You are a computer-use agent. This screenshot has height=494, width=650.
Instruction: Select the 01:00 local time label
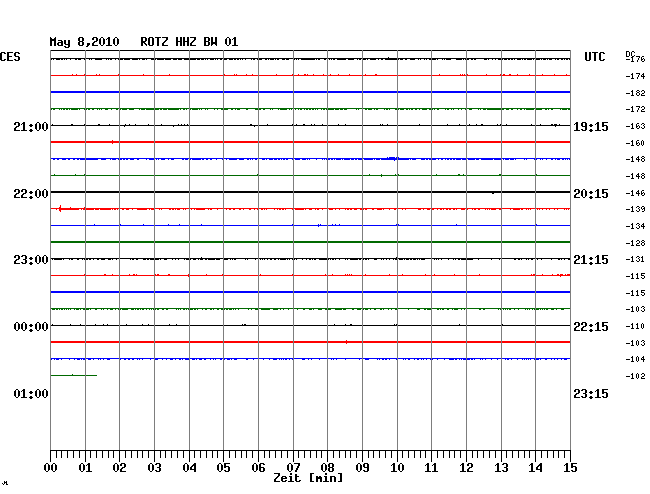[31, 393]
